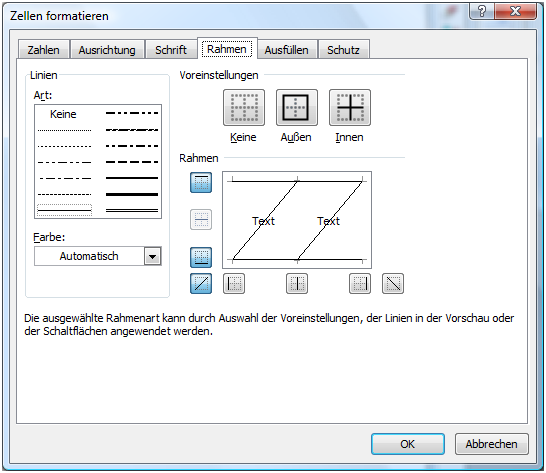Click the Abbrechen button
Viewport: 546px width, 473px height.
(491, 444)
